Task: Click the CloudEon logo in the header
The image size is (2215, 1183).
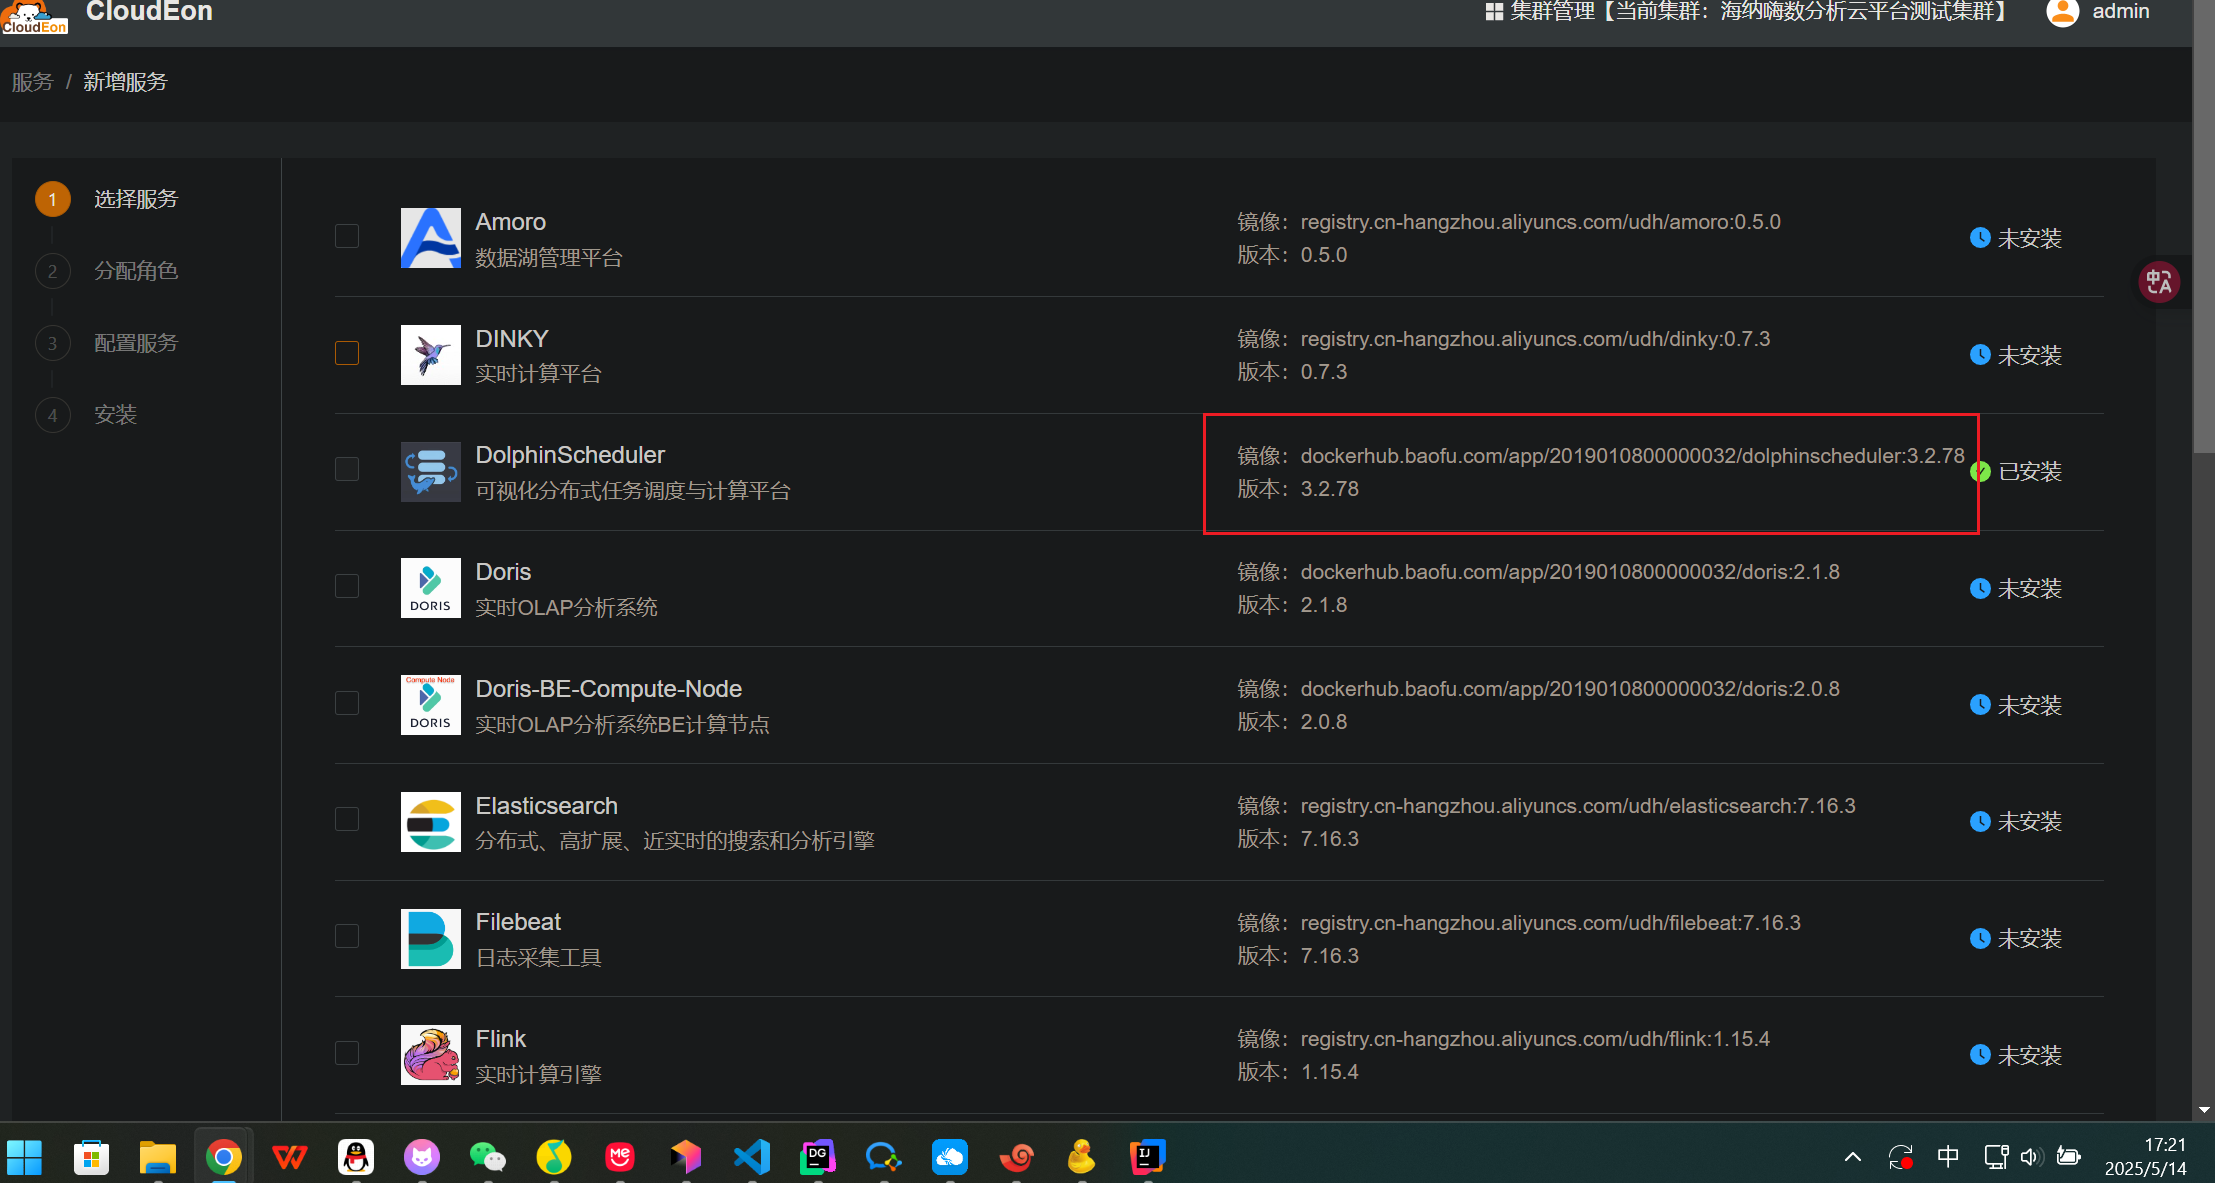Action: coord(34,17)
